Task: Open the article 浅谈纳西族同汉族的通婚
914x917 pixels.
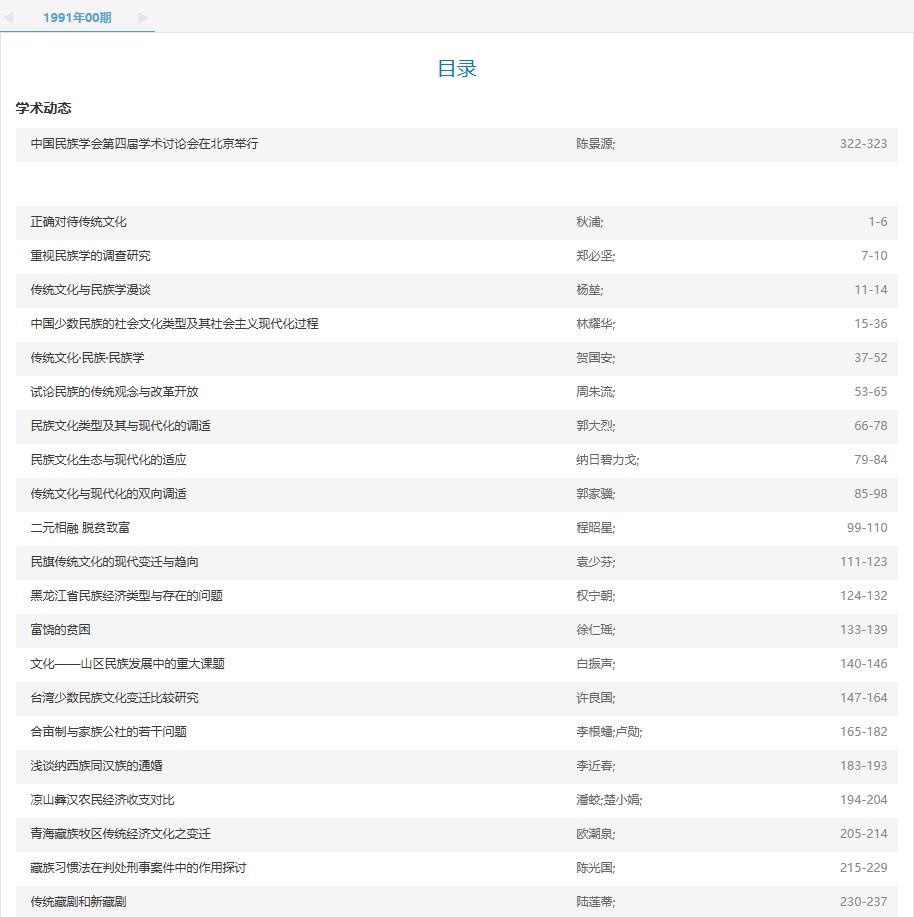Action: (x=96, y=766)
